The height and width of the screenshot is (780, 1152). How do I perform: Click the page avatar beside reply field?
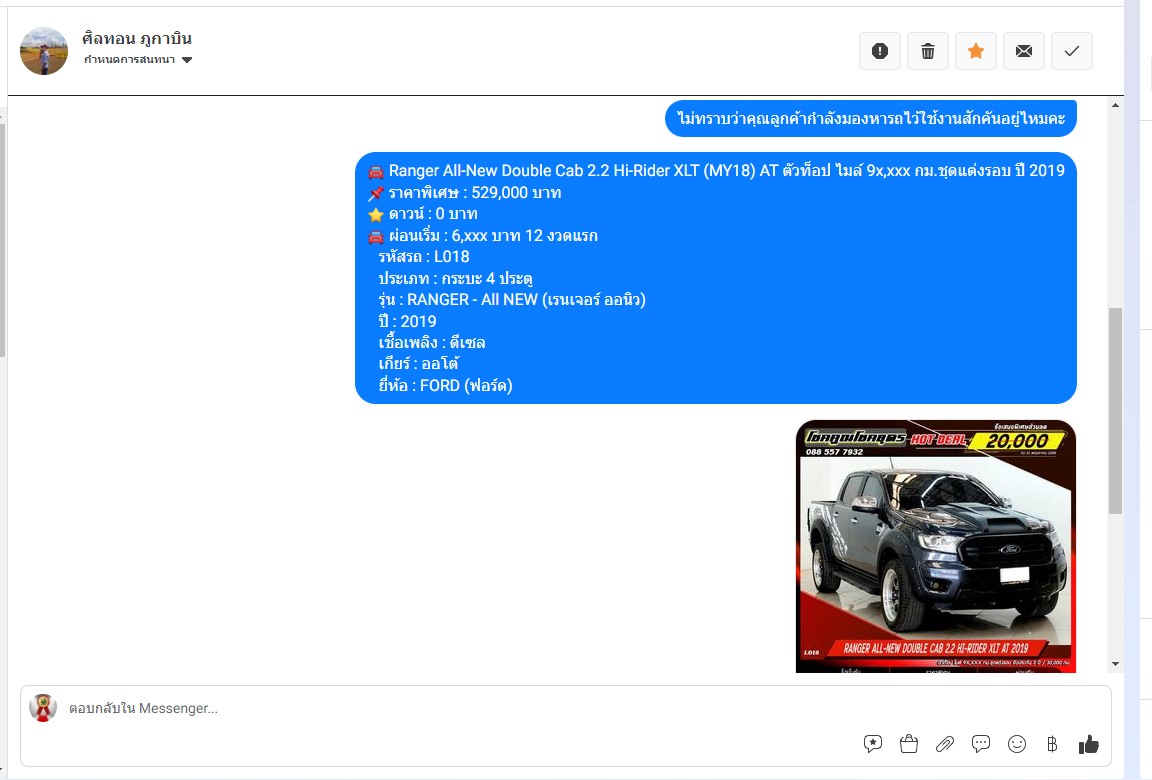pos(43,708)
